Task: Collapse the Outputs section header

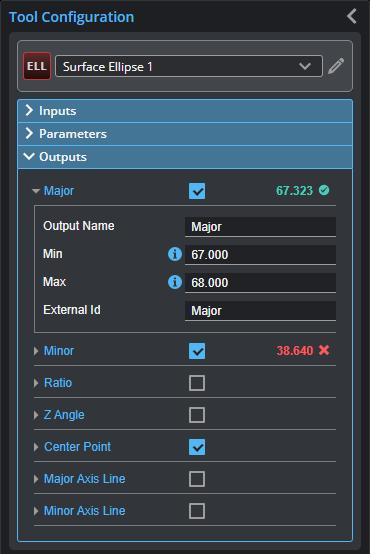Action: coord(185,157)
